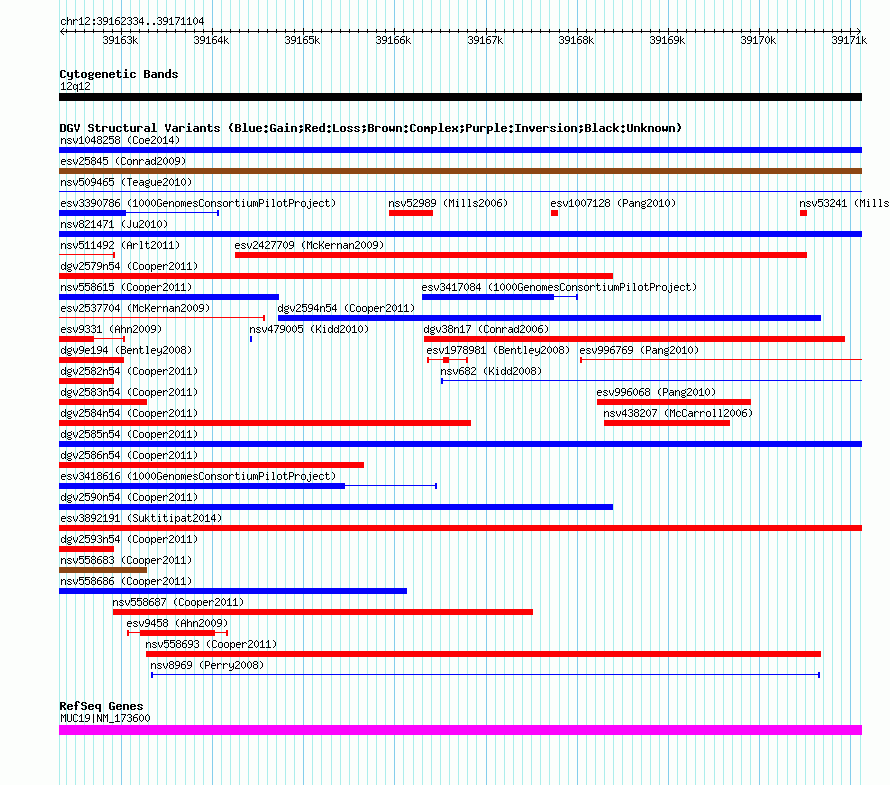890x785 pixels.
Task: Select the small red nsv53241 marker
Action: pyautogui.click(x=803, y=213)
